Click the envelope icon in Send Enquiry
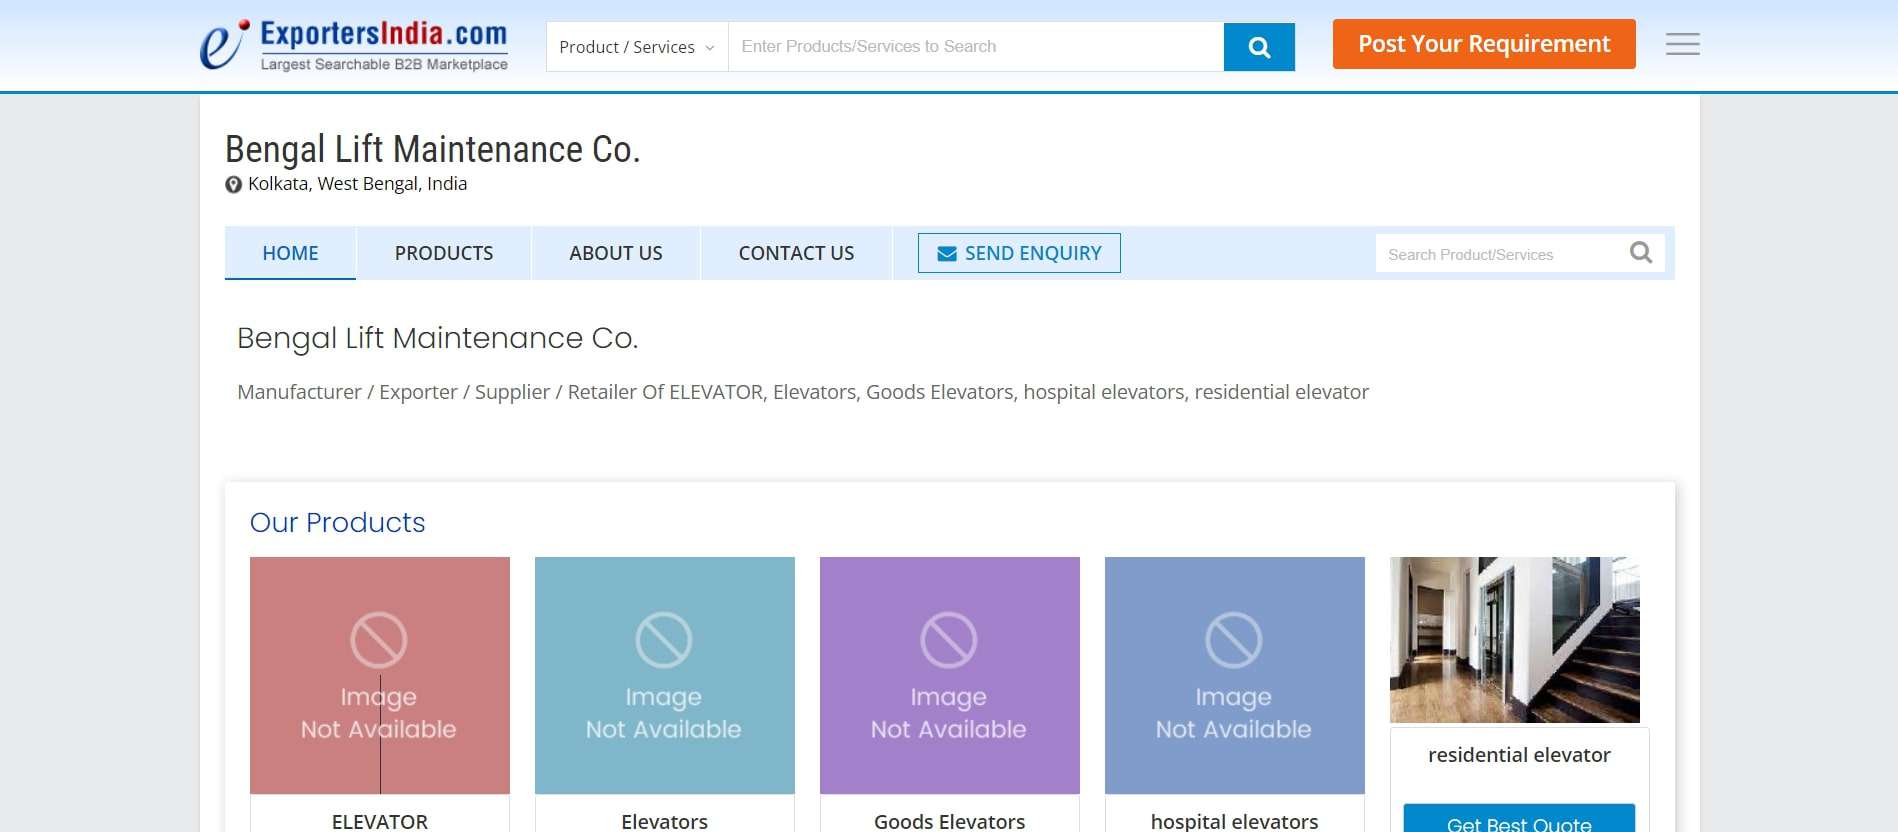The height and width of the screenshot is (832, 1898). coord(946,254)
